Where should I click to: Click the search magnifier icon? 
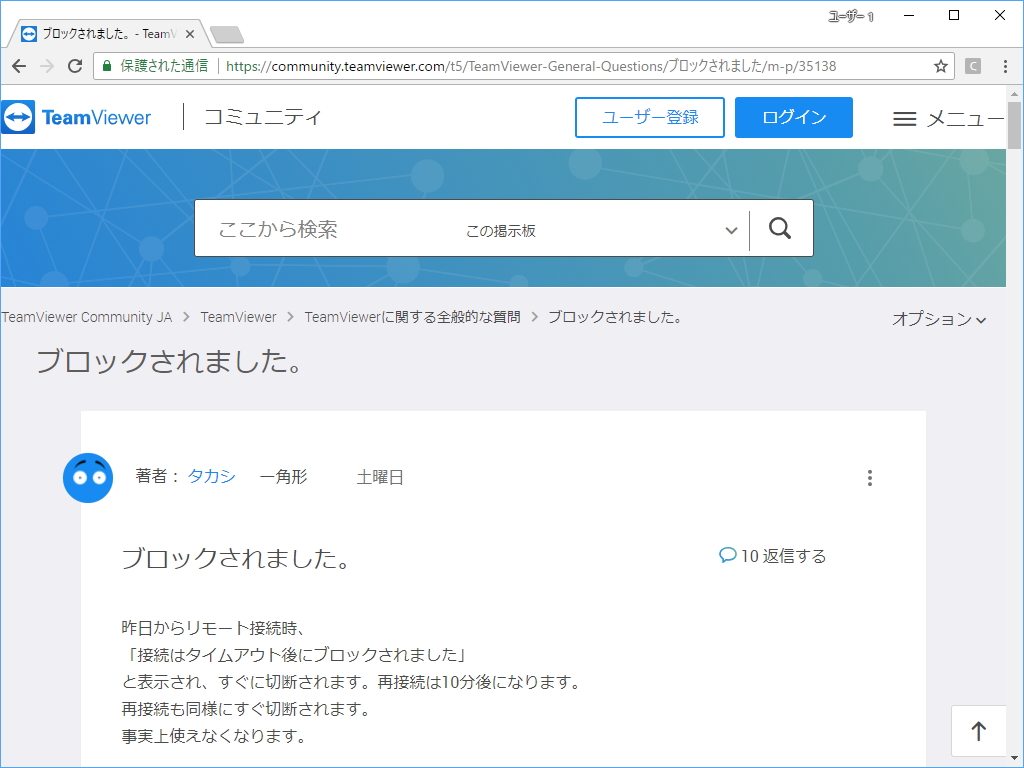click(x=779, y=228)
